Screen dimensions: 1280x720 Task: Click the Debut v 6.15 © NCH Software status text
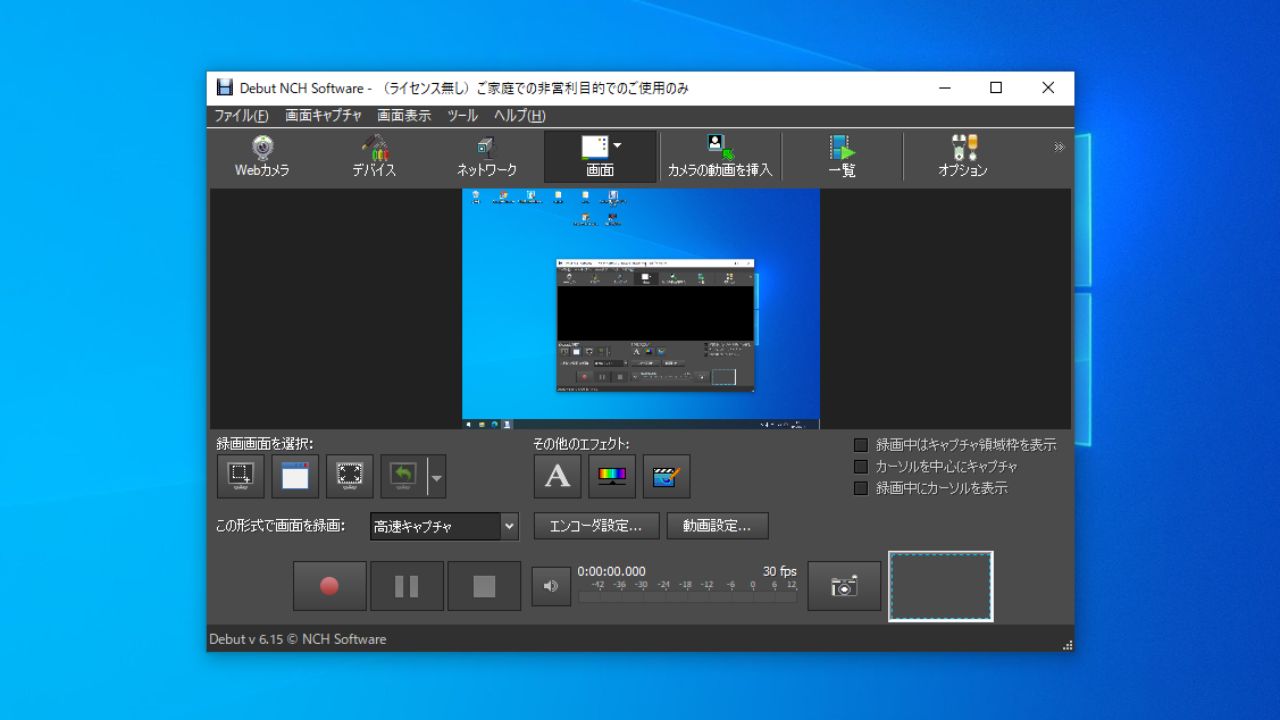[x=298, y=639]
